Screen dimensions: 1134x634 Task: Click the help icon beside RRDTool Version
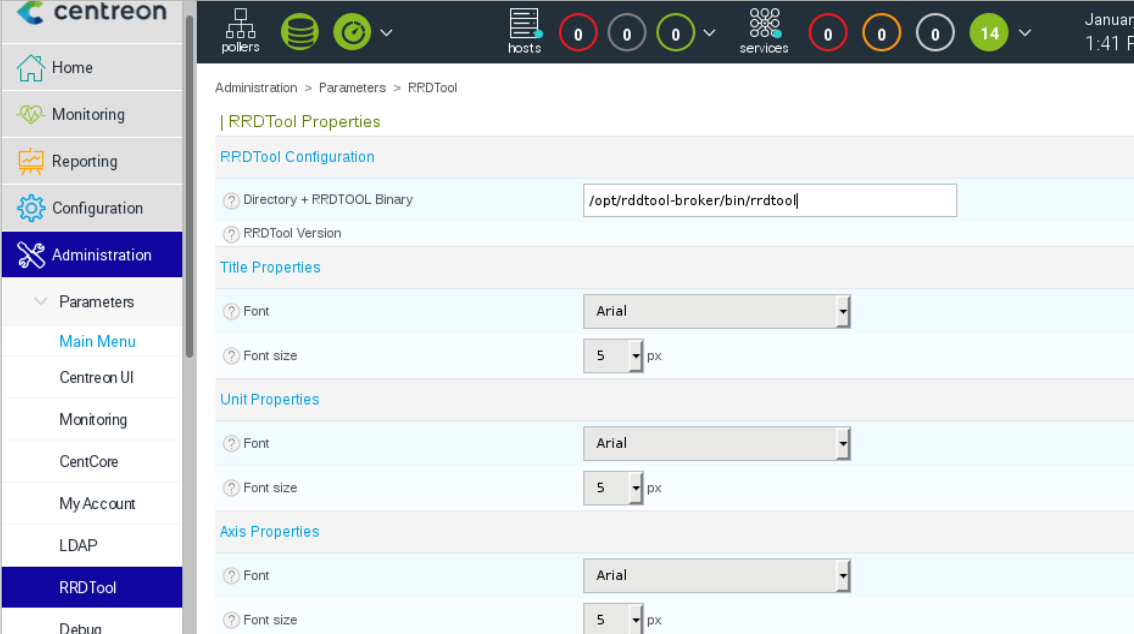[231, 234]
